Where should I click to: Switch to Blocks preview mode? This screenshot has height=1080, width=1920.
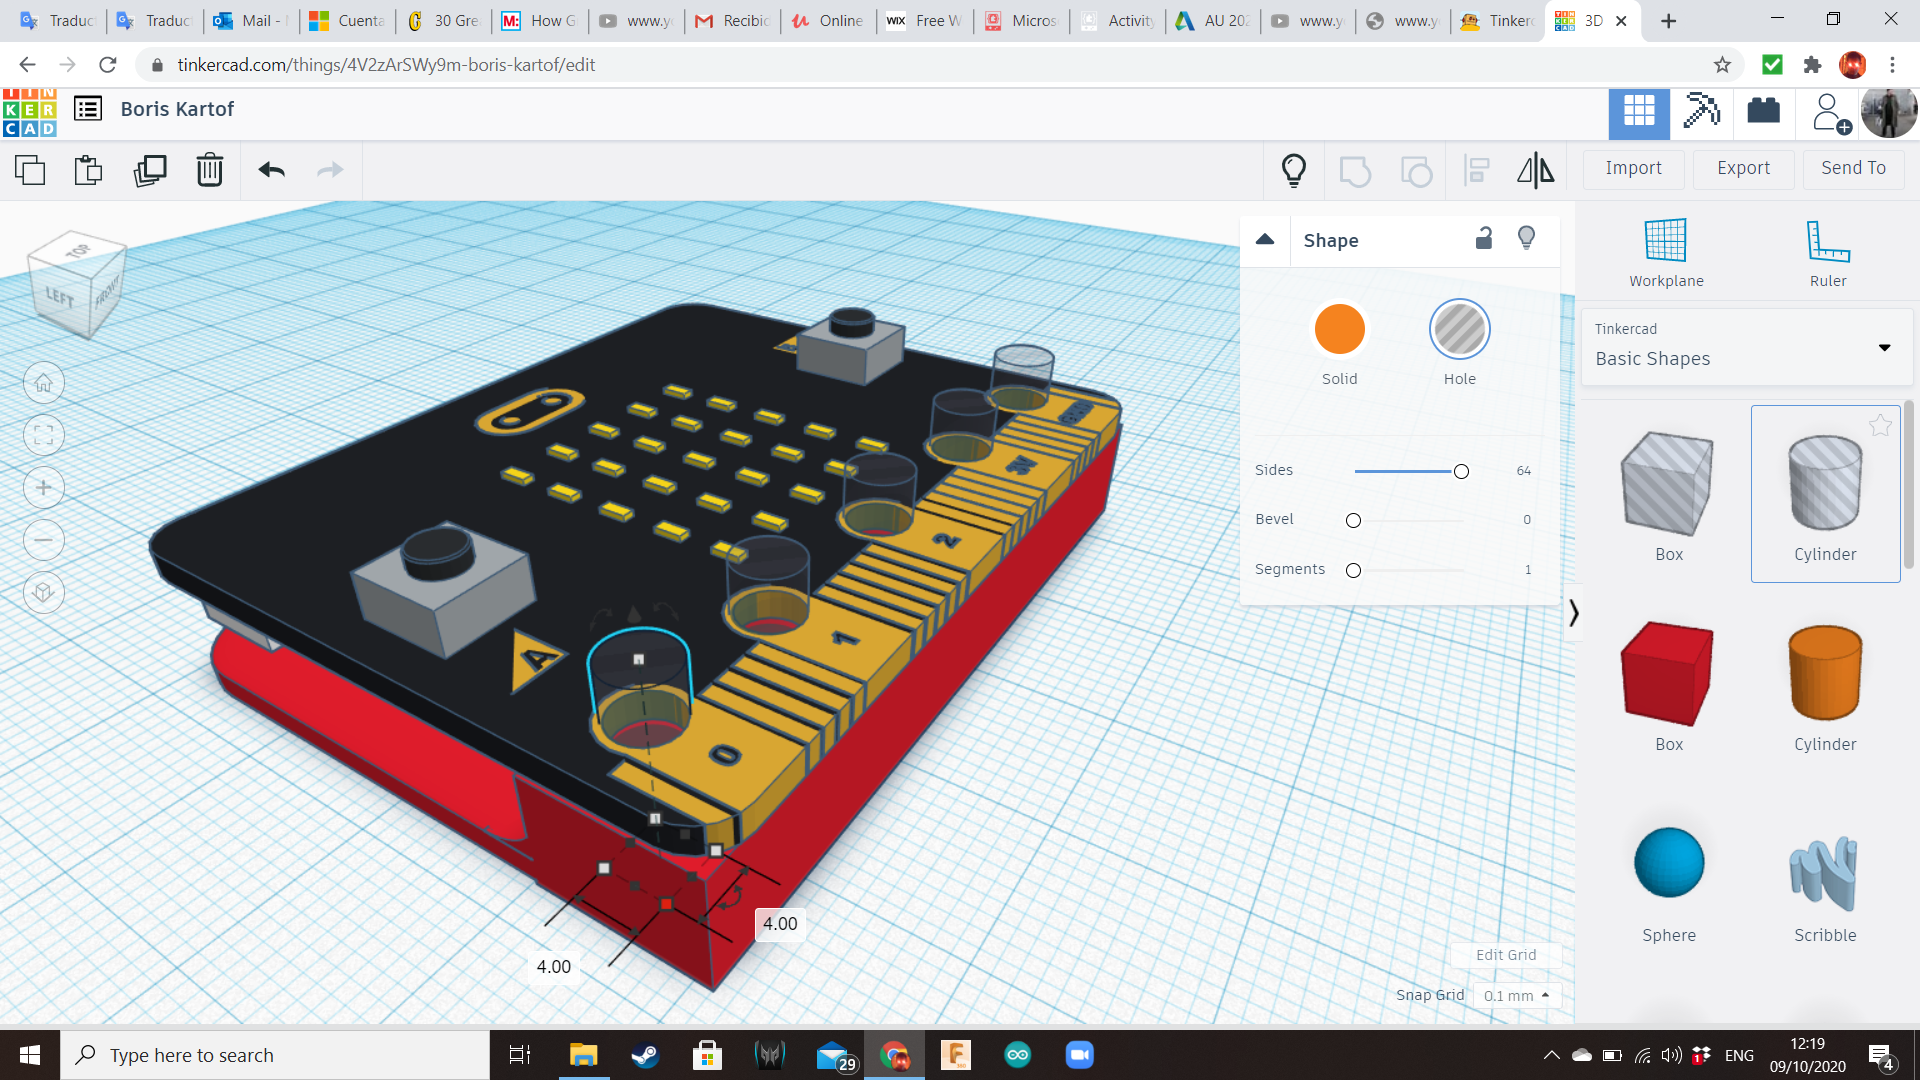1763,113
